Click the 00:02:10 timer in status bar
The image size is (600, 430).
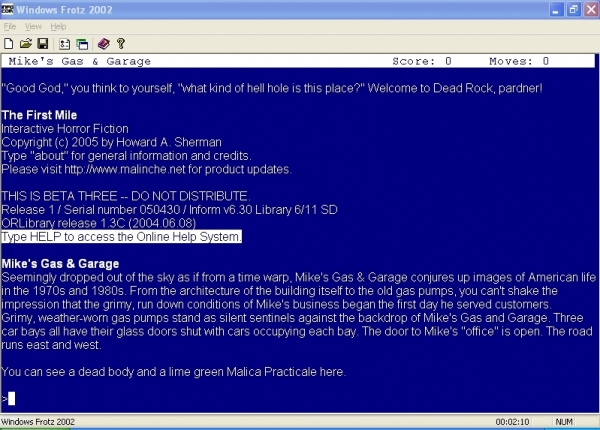point(512,422)
